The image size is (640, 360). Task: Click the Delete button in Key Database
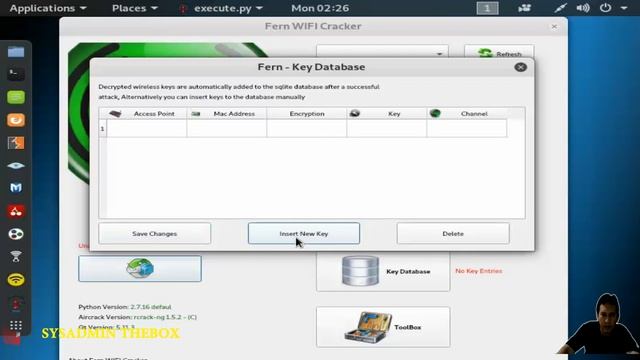pos(453,233)
